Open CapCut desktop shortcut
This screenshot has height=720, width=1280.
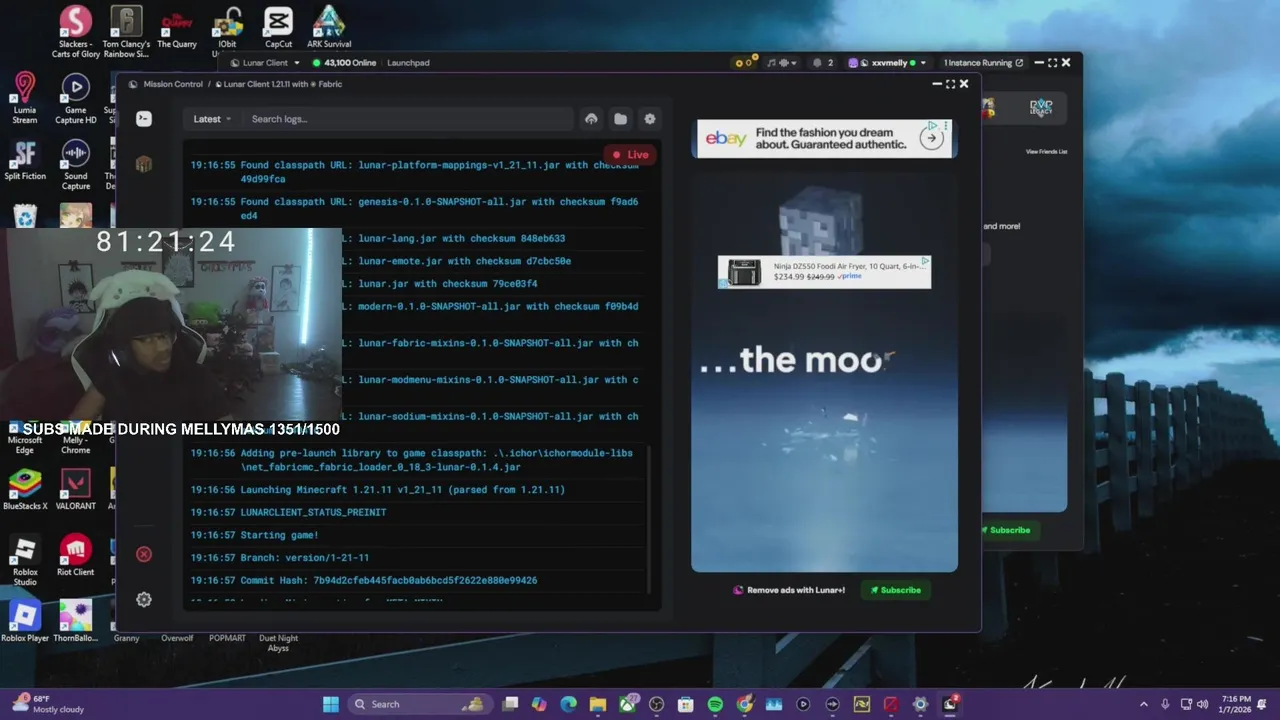click(x=279, y=28)
